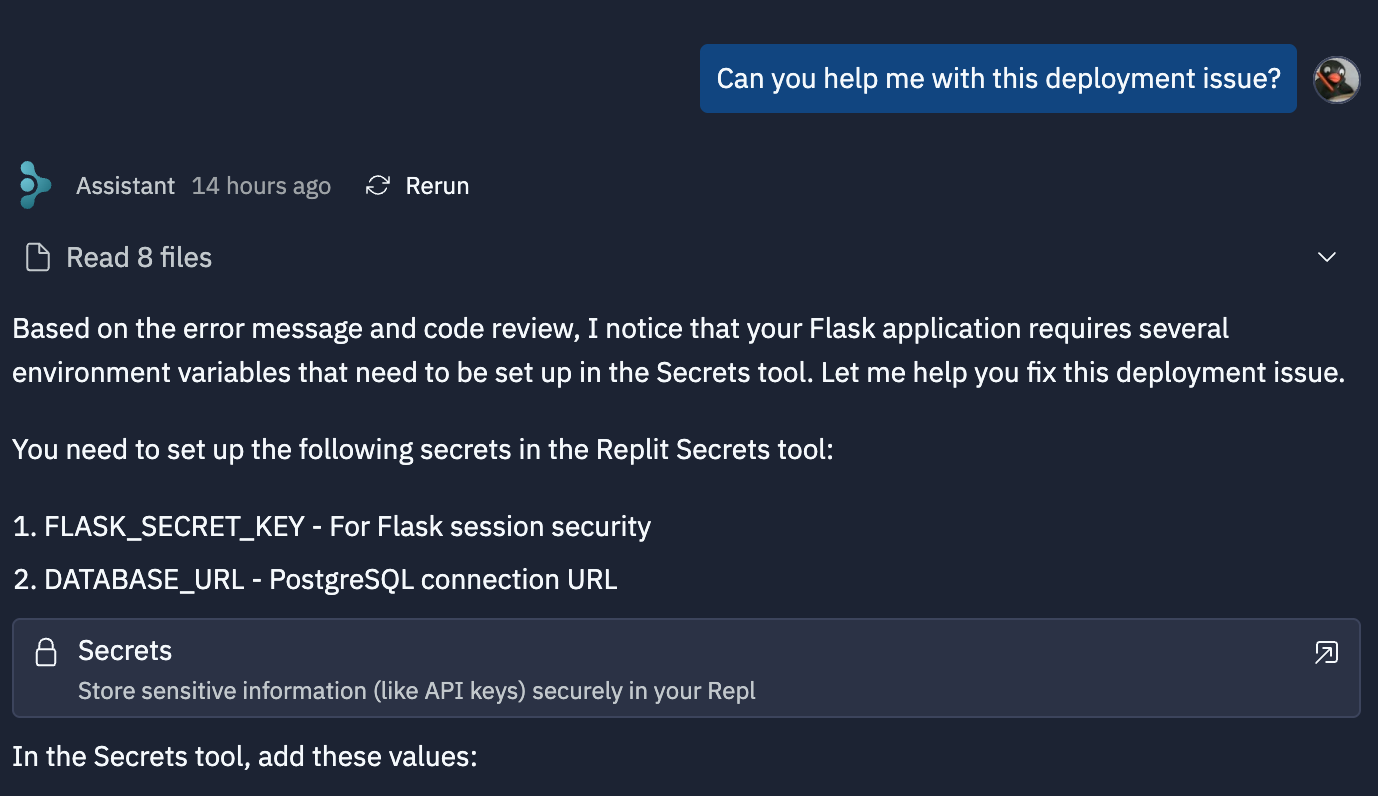The width and height of the screenshot is (1378, 796).
Task: Click the file icon beside Read 8 files
Action: click(38, 258)
